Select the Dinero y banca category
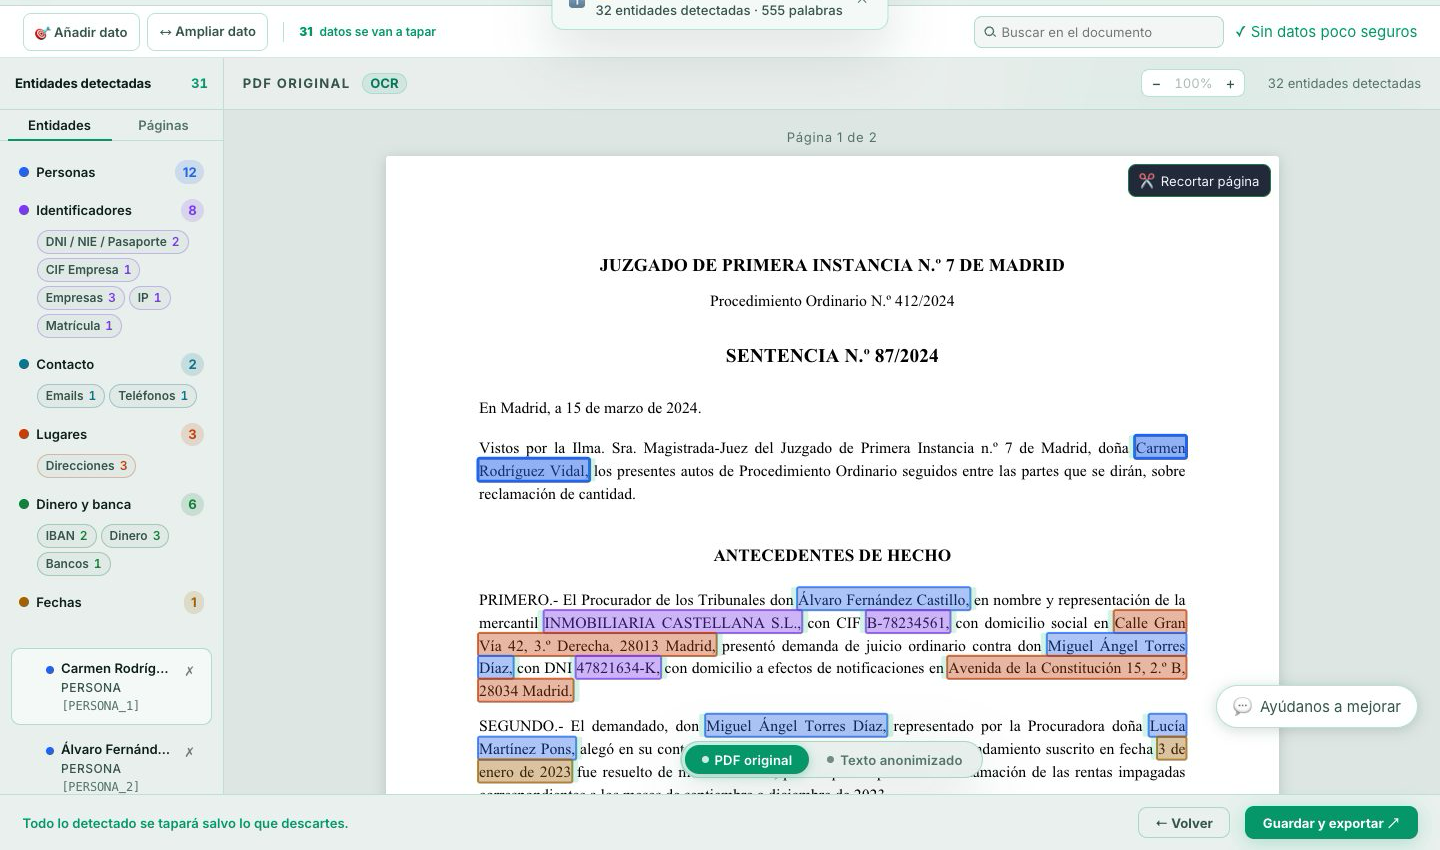The image size is (1440, 850). pyautogui.click(x=111, y=504)
